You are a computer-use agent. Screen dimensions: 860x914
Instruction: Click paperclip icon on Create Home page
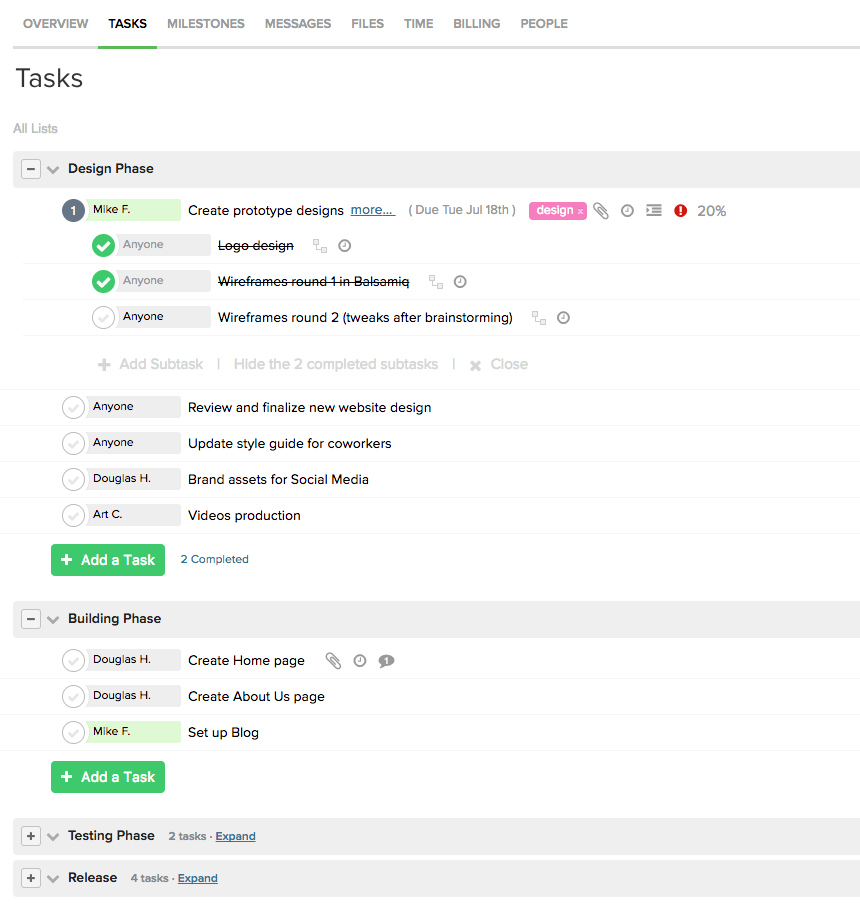334,661
